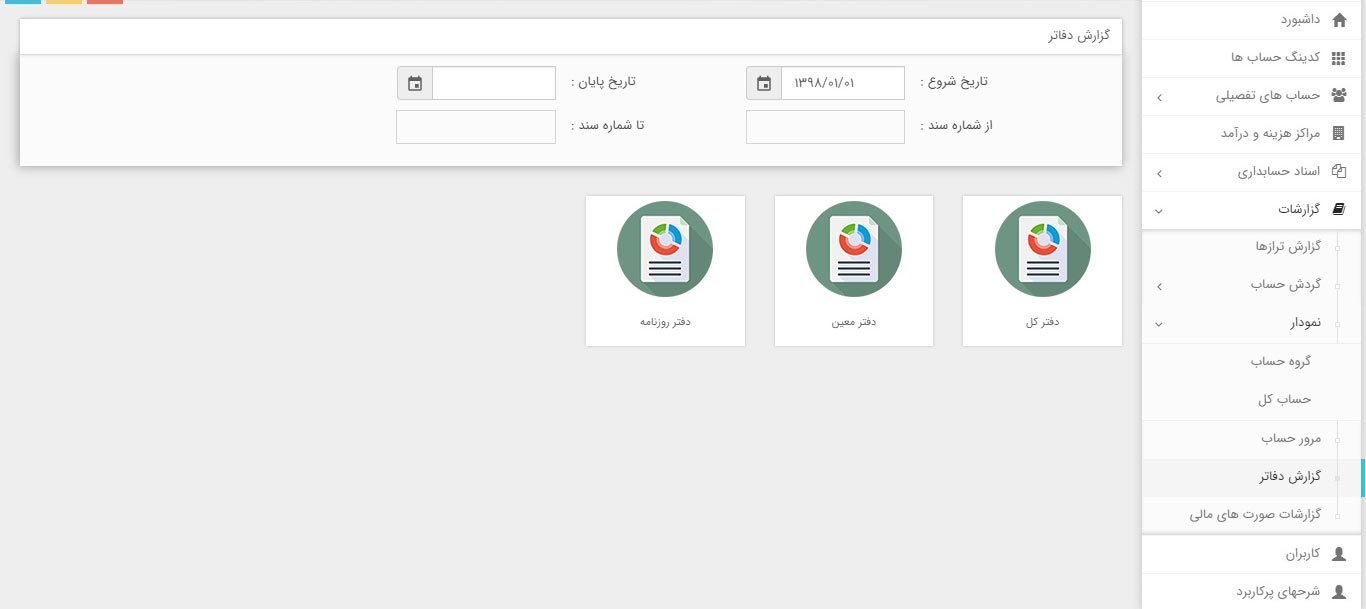Expand the اسناد حسابداری submenu arrow
The width and height of the screenshot is (1366, 609).
[x=1159, y=173]
